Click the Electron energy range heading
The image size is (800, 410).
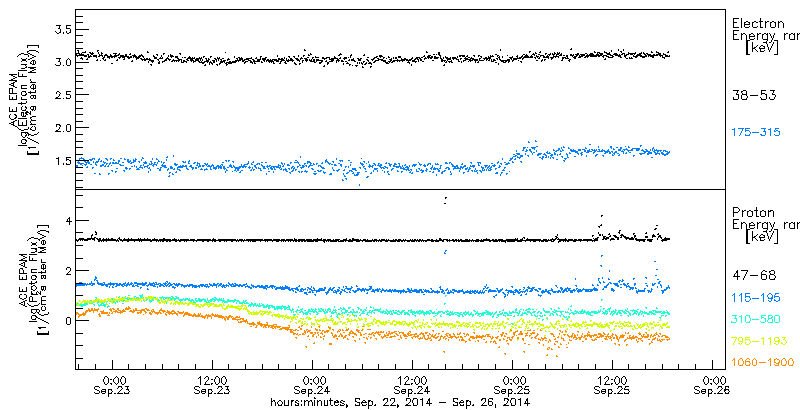[x=766, y=36]
